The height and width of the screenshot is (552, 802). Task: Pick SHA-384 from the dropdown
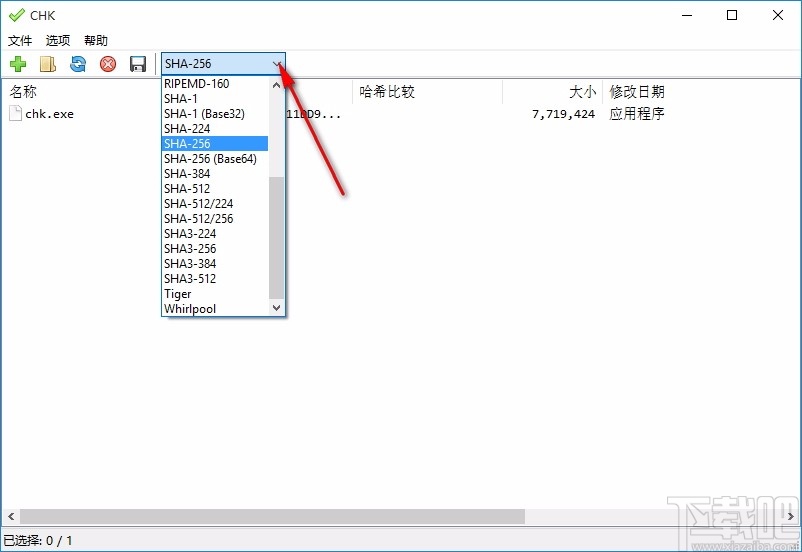click(x=215, y=173)
